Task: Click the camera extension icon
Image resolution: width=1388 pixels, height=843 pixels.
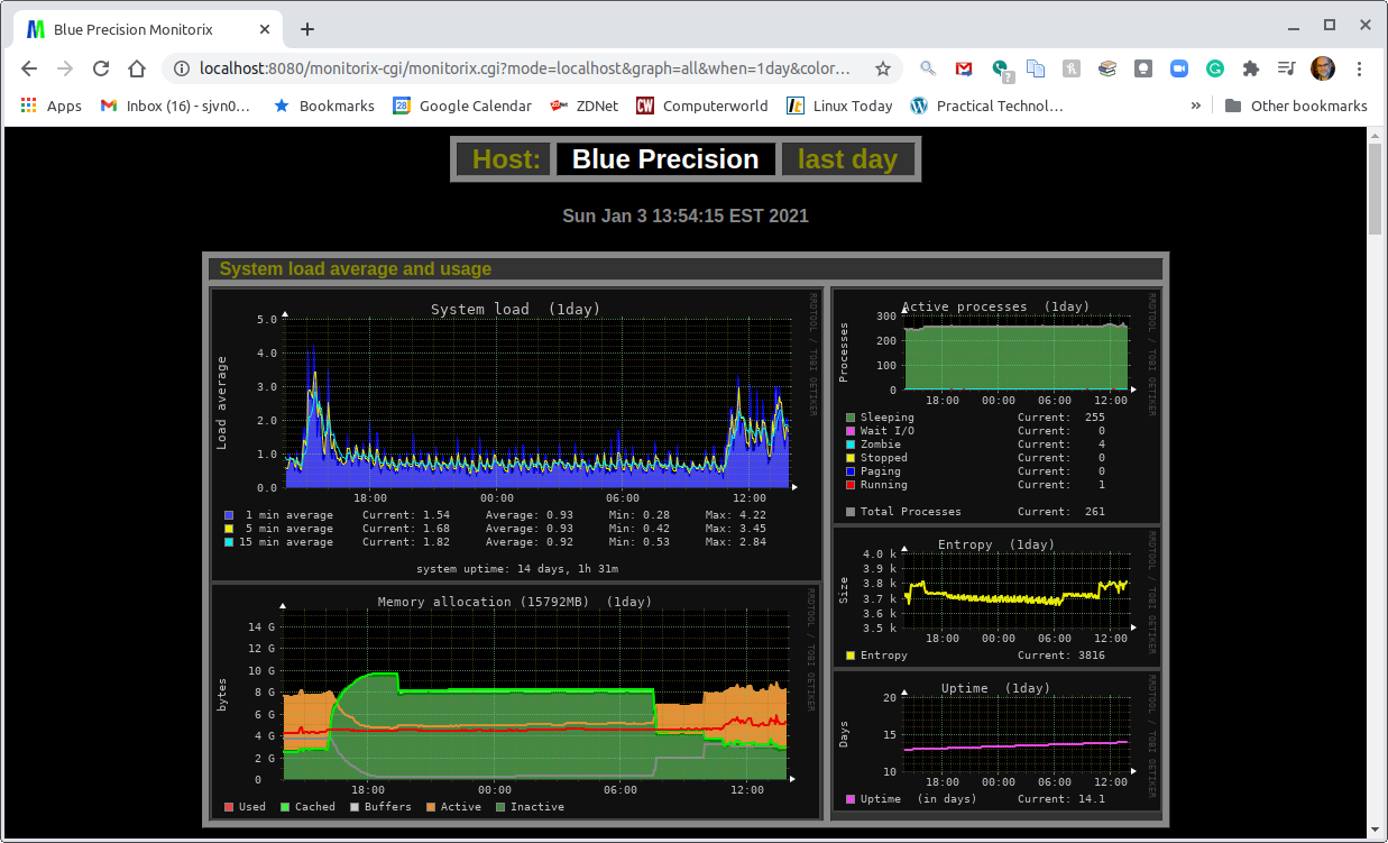Action: click(1180, 69)
